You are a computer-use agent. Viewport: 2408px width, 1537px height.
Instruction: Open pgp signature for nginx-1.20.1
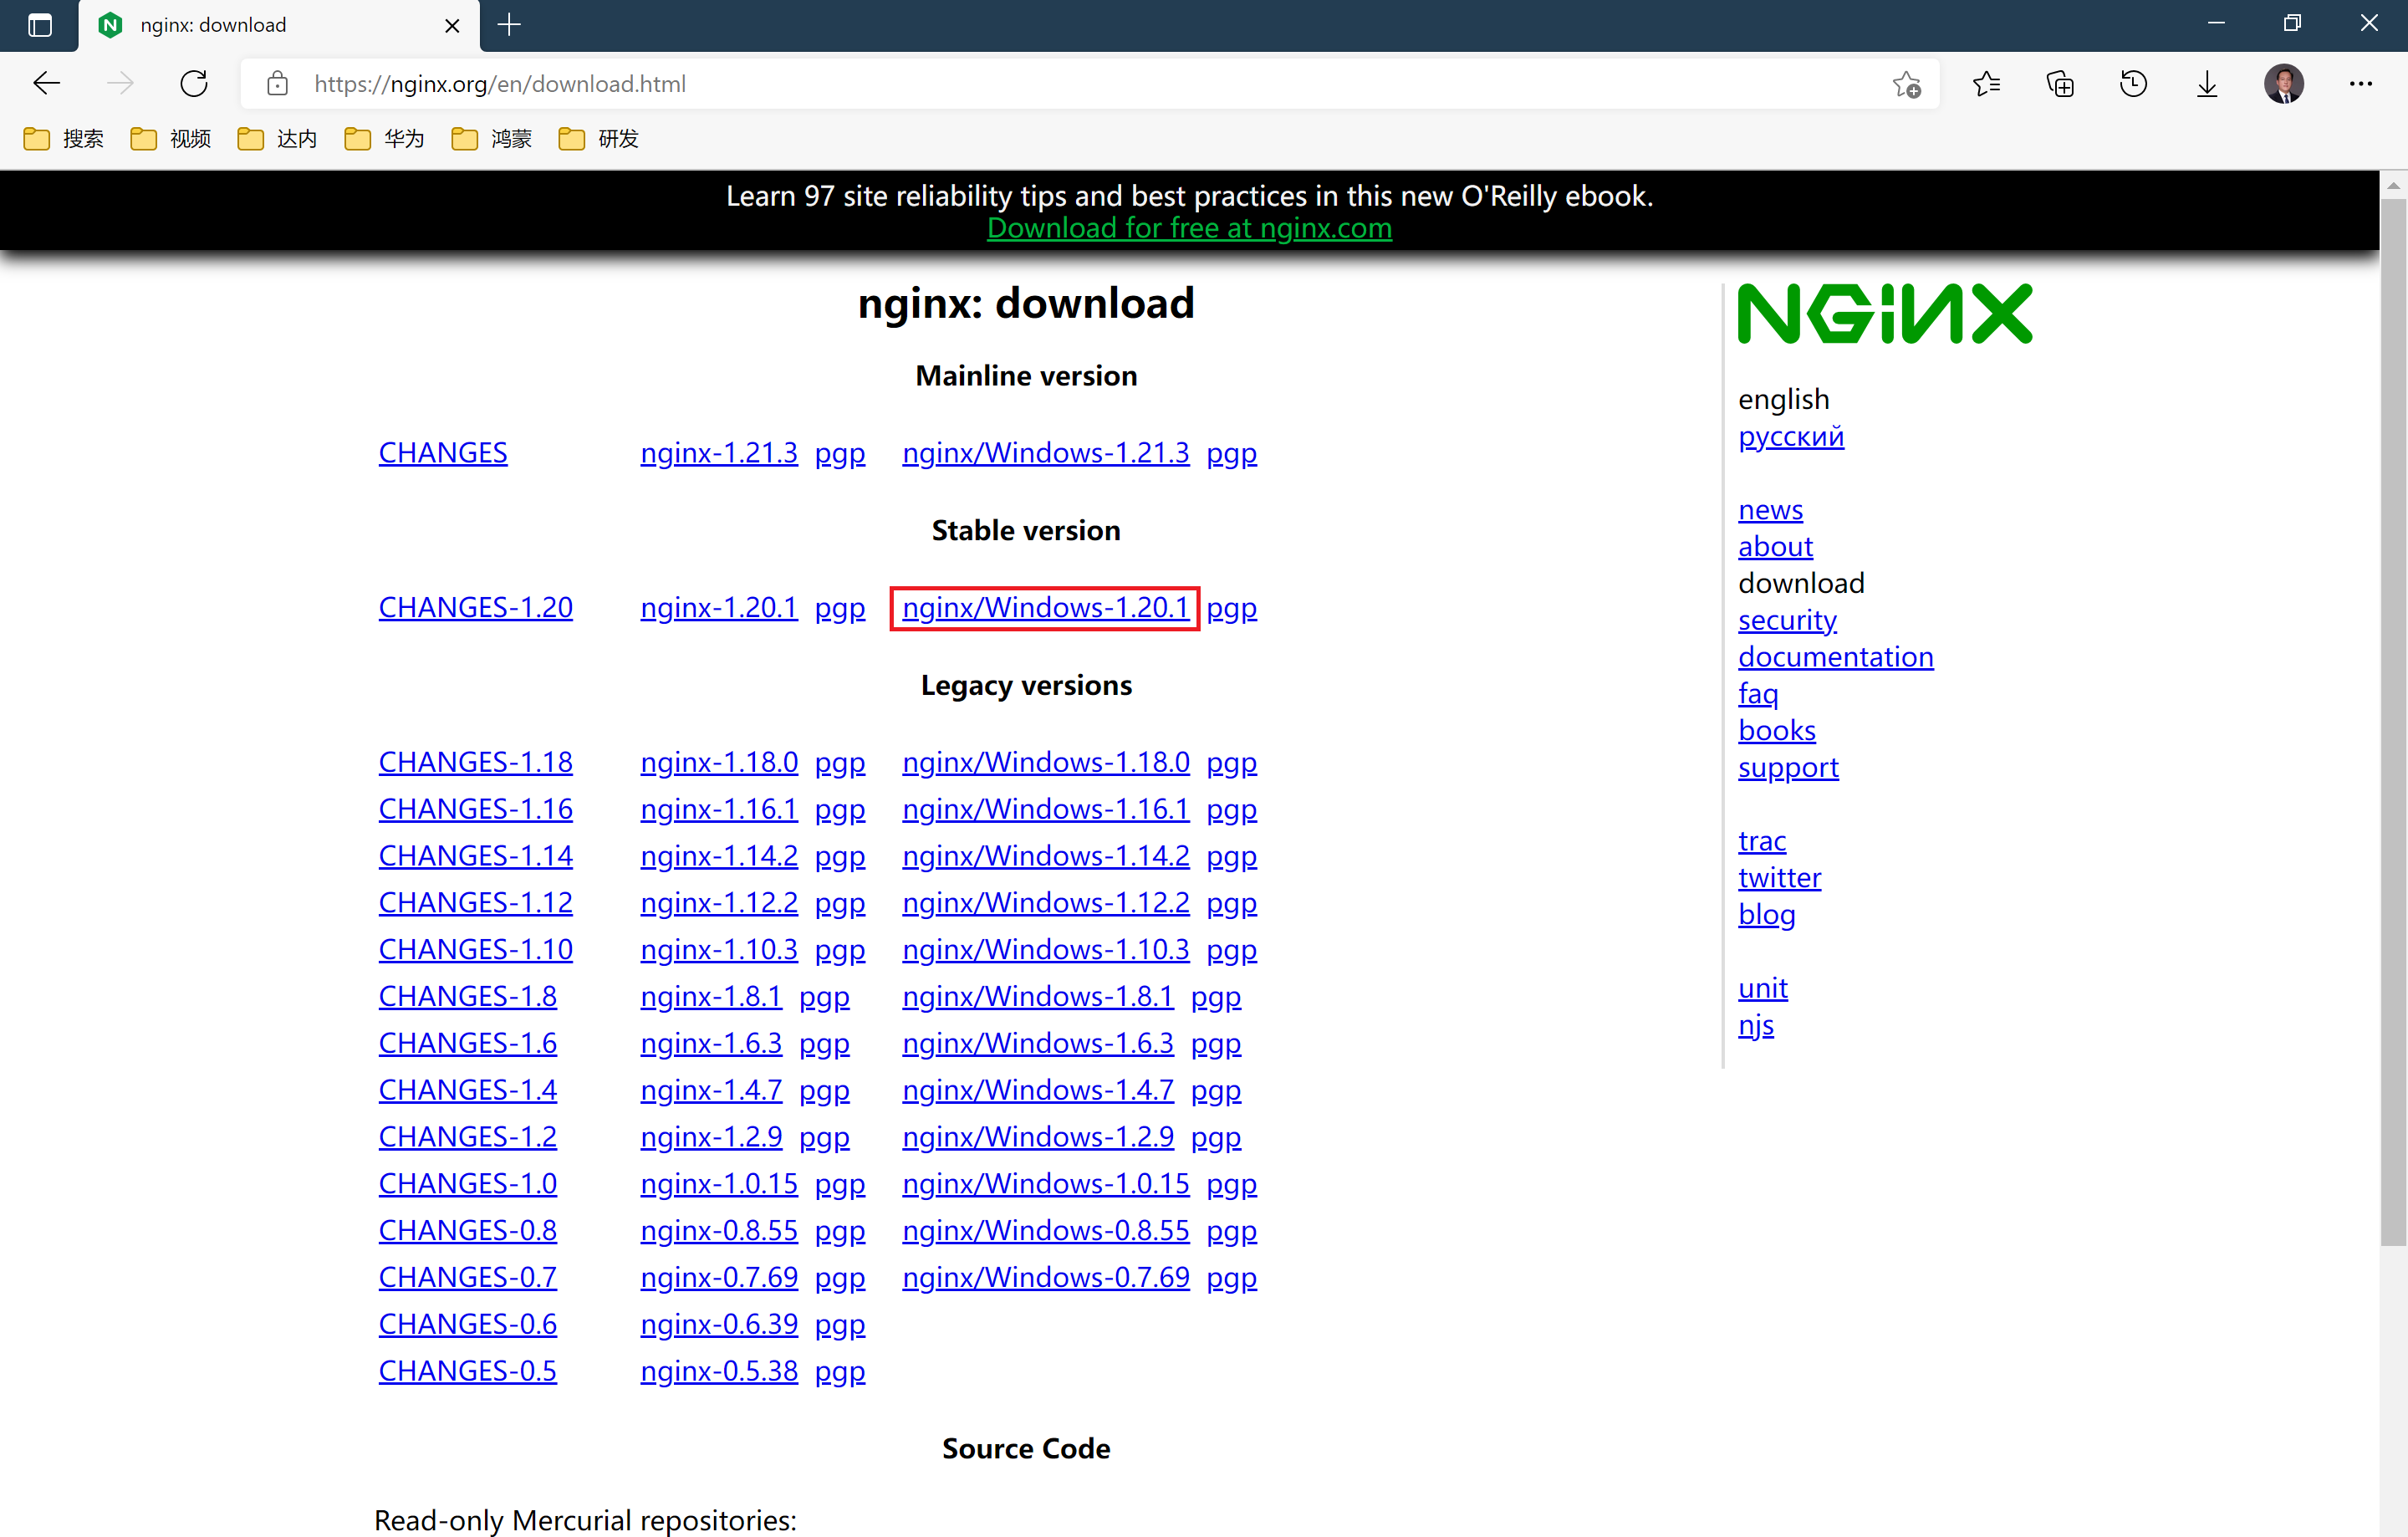tap(840, 609)
